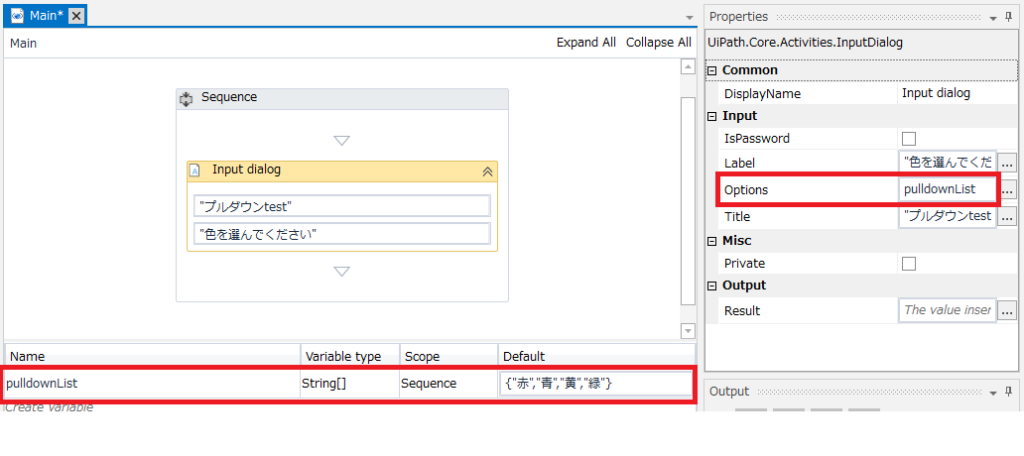Image resolution: width=1024 pixels, height=456 pixels.
Task: Click the Main breadcrumb in designer
Action: click(24, 43)
